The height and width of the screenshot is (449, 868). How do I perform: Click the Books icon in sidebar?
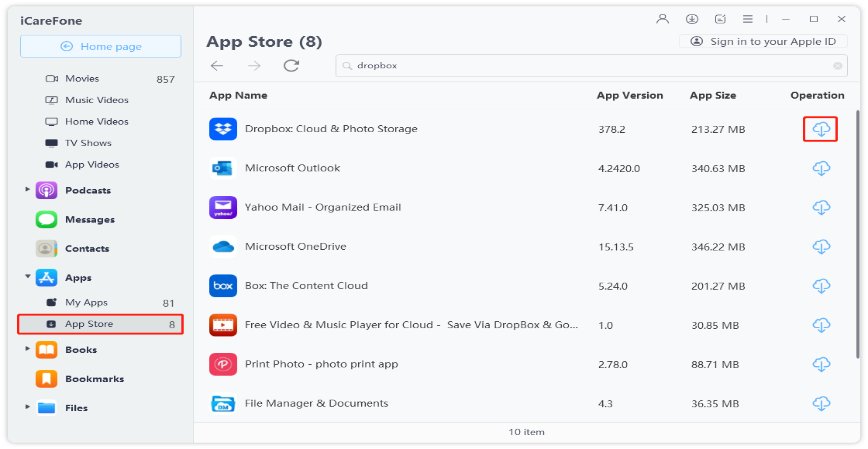pos(46,349)
